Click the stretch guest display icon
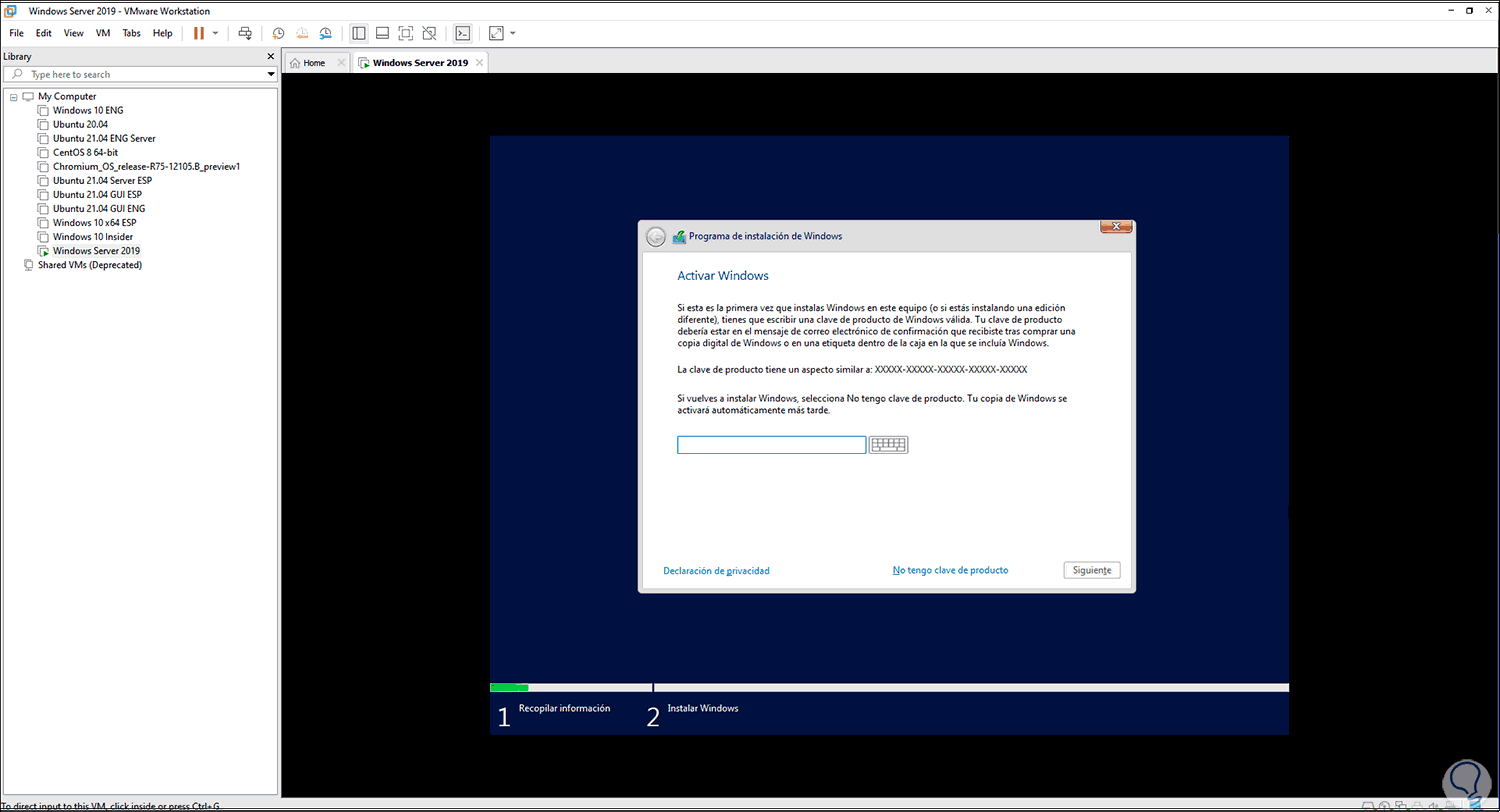Viewport: 1500px width, 812px height. pyautogui.click(x=496, y=33)
